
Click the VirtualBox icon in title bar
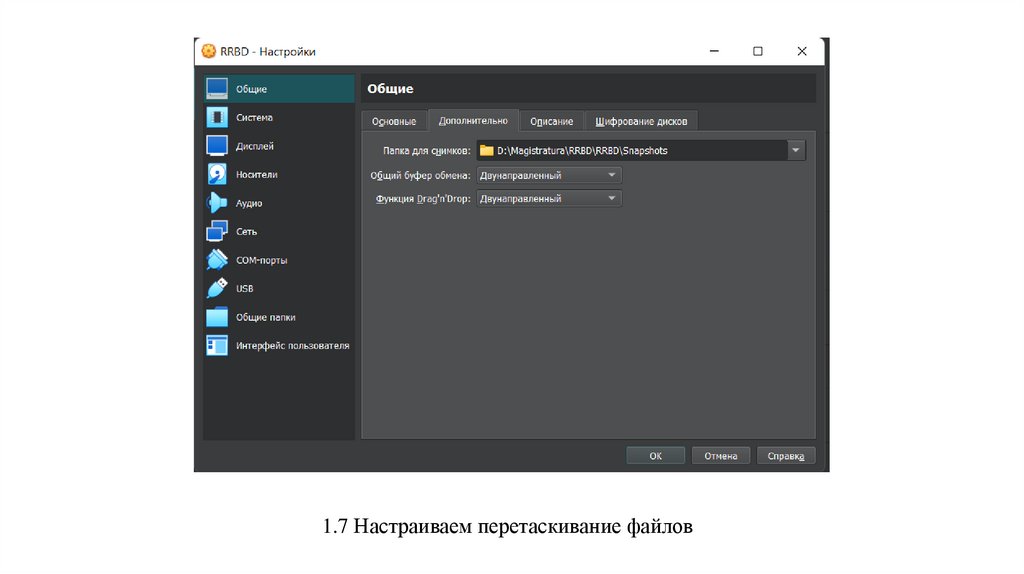click(x=208, y=51)
